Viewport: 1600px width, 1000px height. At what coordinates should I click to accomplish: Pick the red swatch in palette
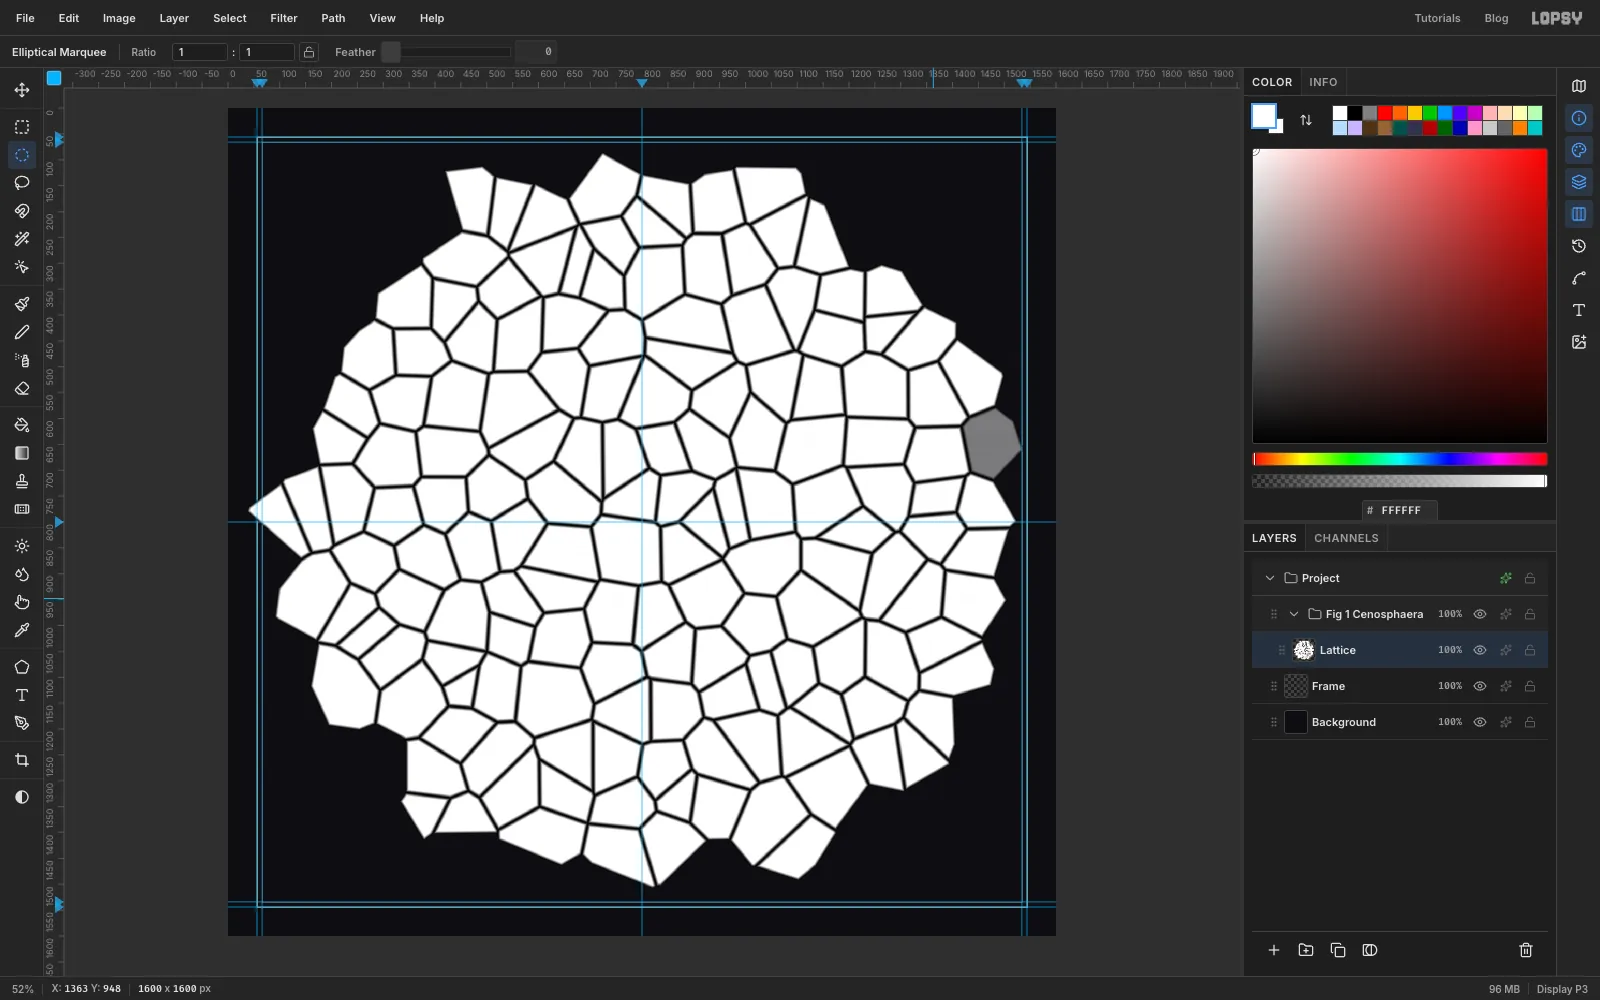pyautogui.click(x=1385, y=113)
